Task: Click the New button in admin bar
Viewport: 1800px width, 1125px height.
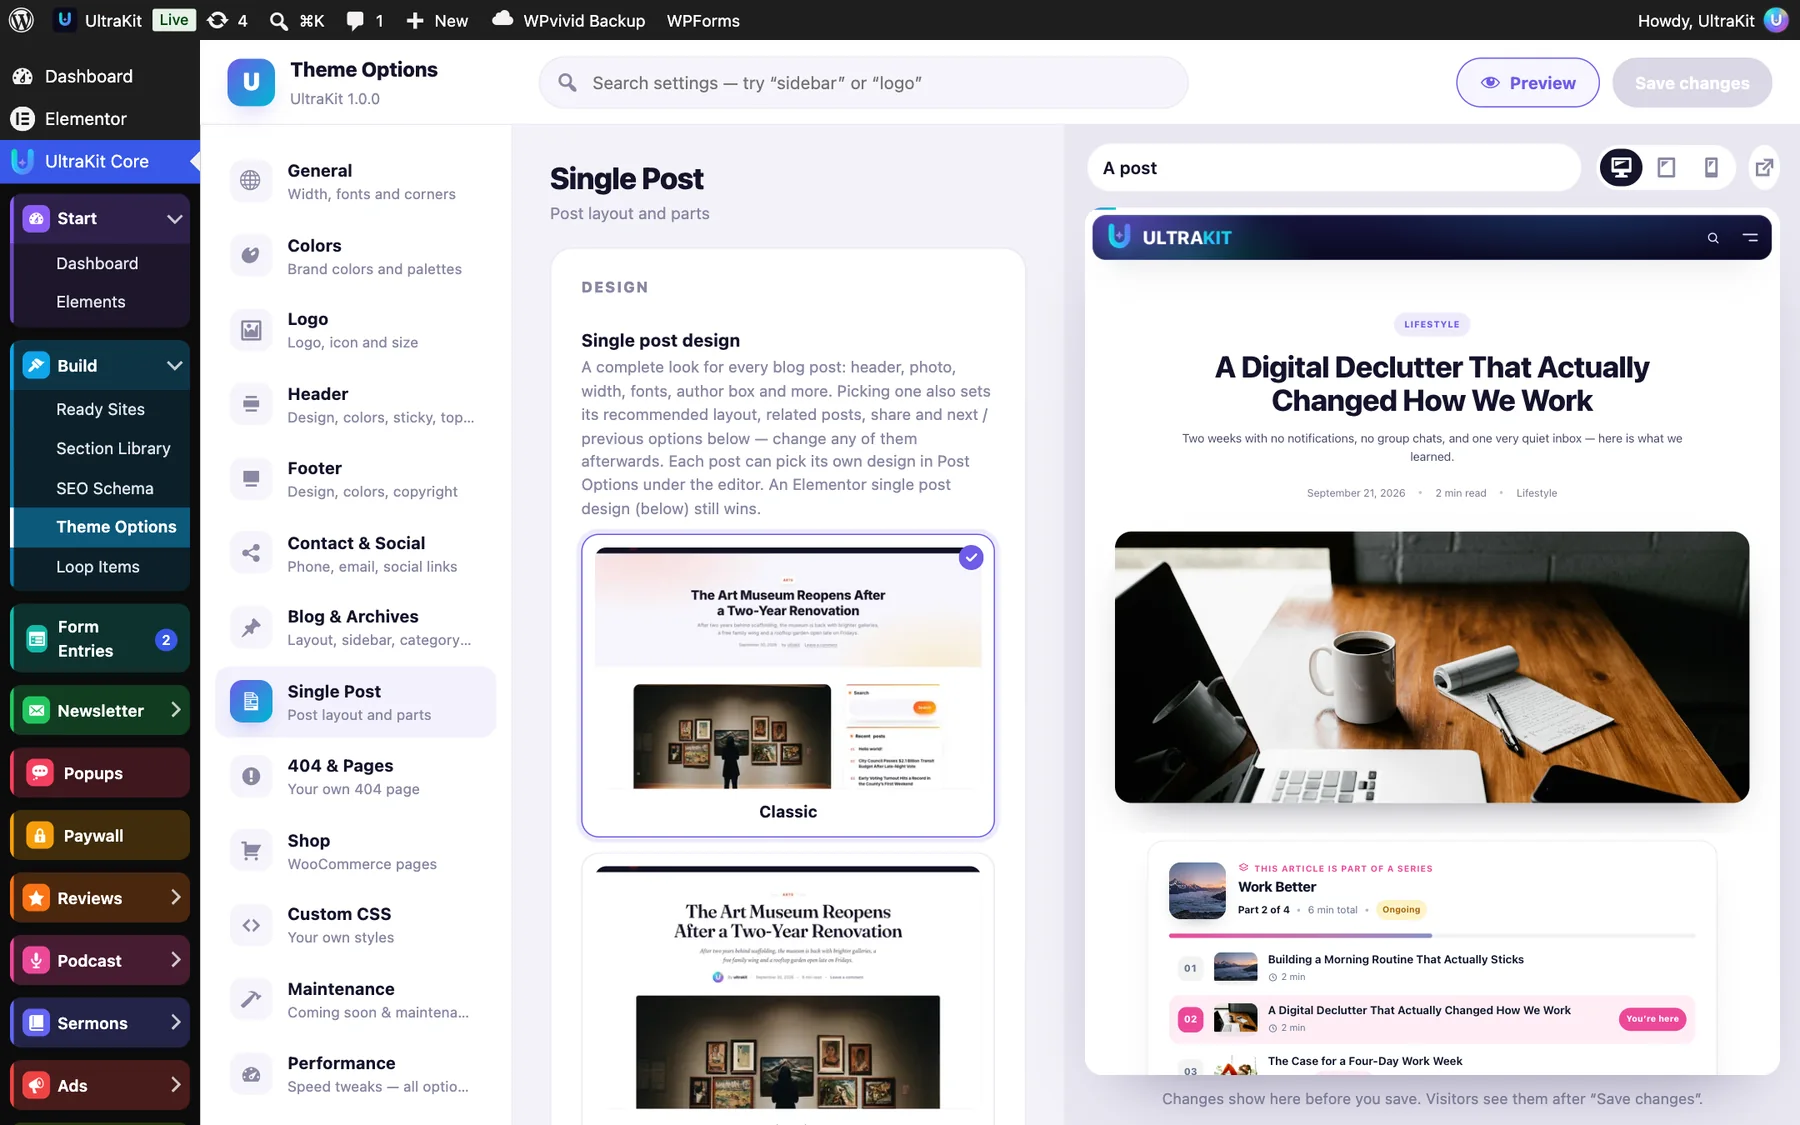Action: pos(437,20)
